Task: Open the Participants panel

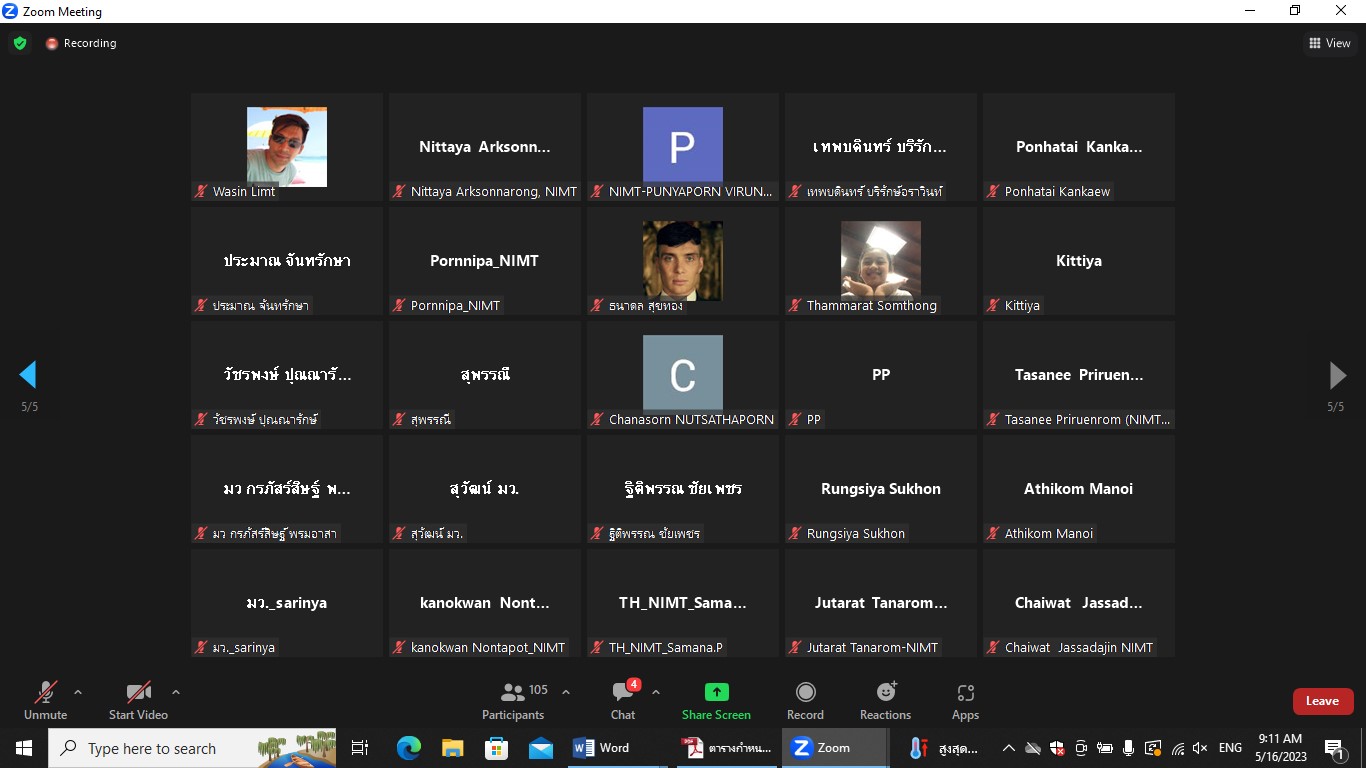Action: point(513,700)
